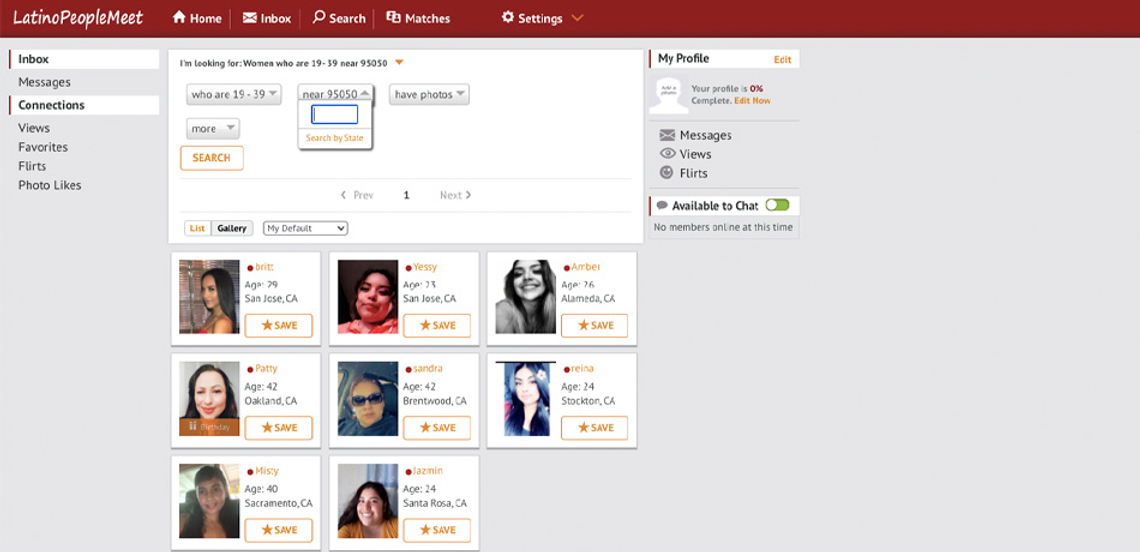
Task: Save reina's profile
Action: pos(595,428)
